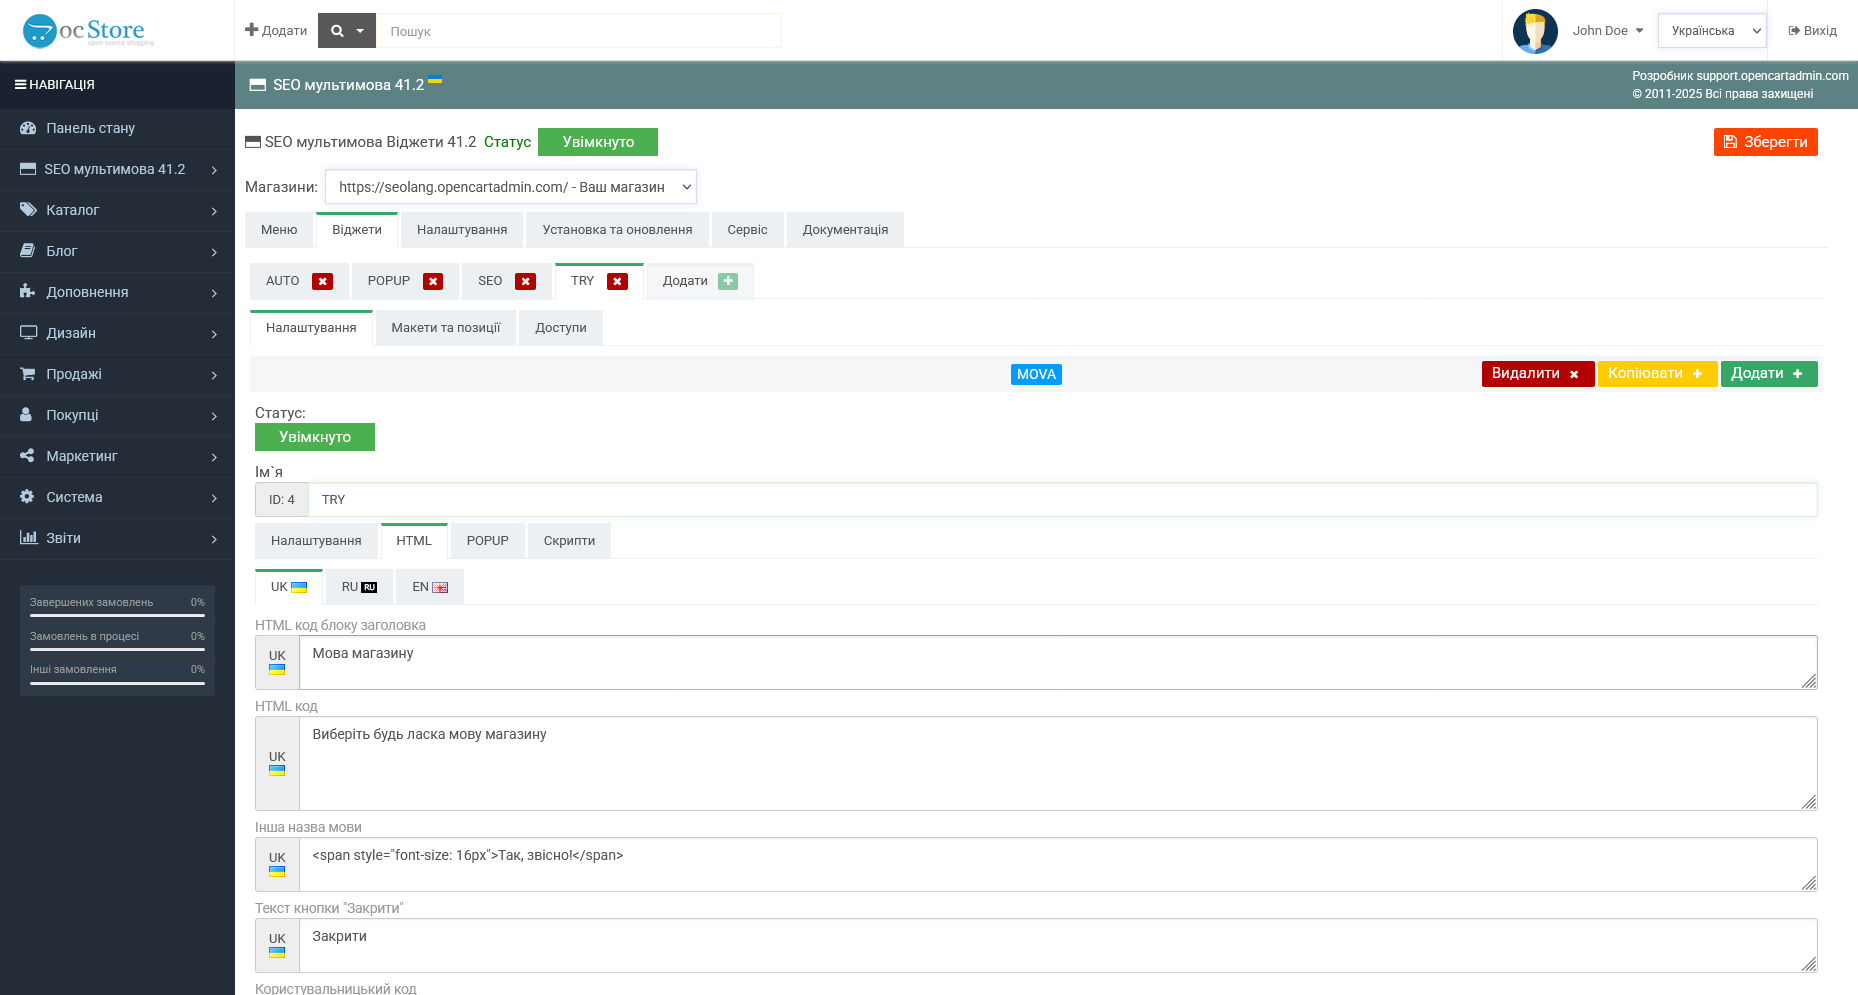The image size is (1858, 995).
Task: Click the green Додати button in MOVA bar
Action: click(x=1769, y=374)
